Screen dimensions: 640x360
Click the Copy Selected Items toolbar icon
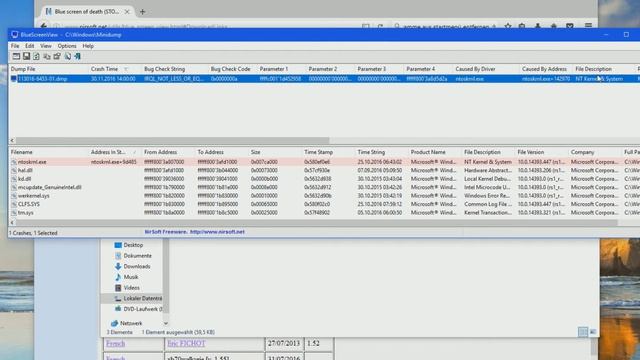(x=47, y=56)
